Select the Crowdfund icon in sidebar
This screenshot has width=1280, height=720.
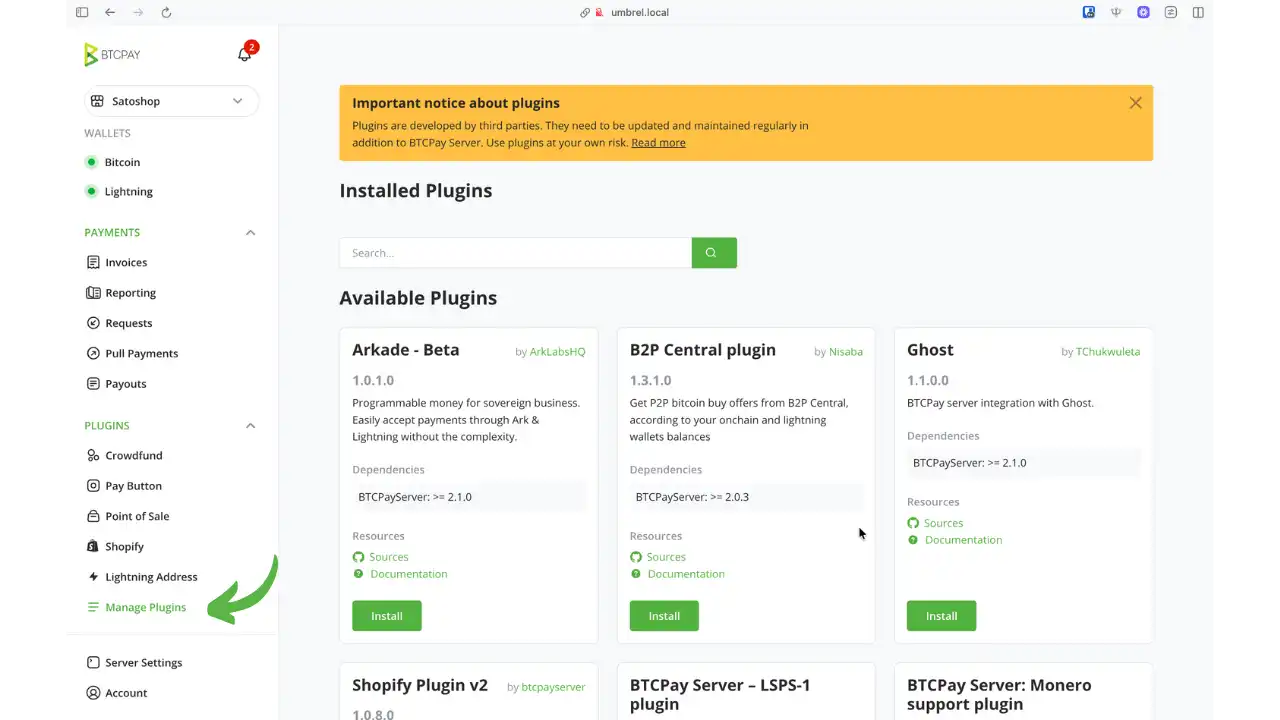click(x=91, y=455)
